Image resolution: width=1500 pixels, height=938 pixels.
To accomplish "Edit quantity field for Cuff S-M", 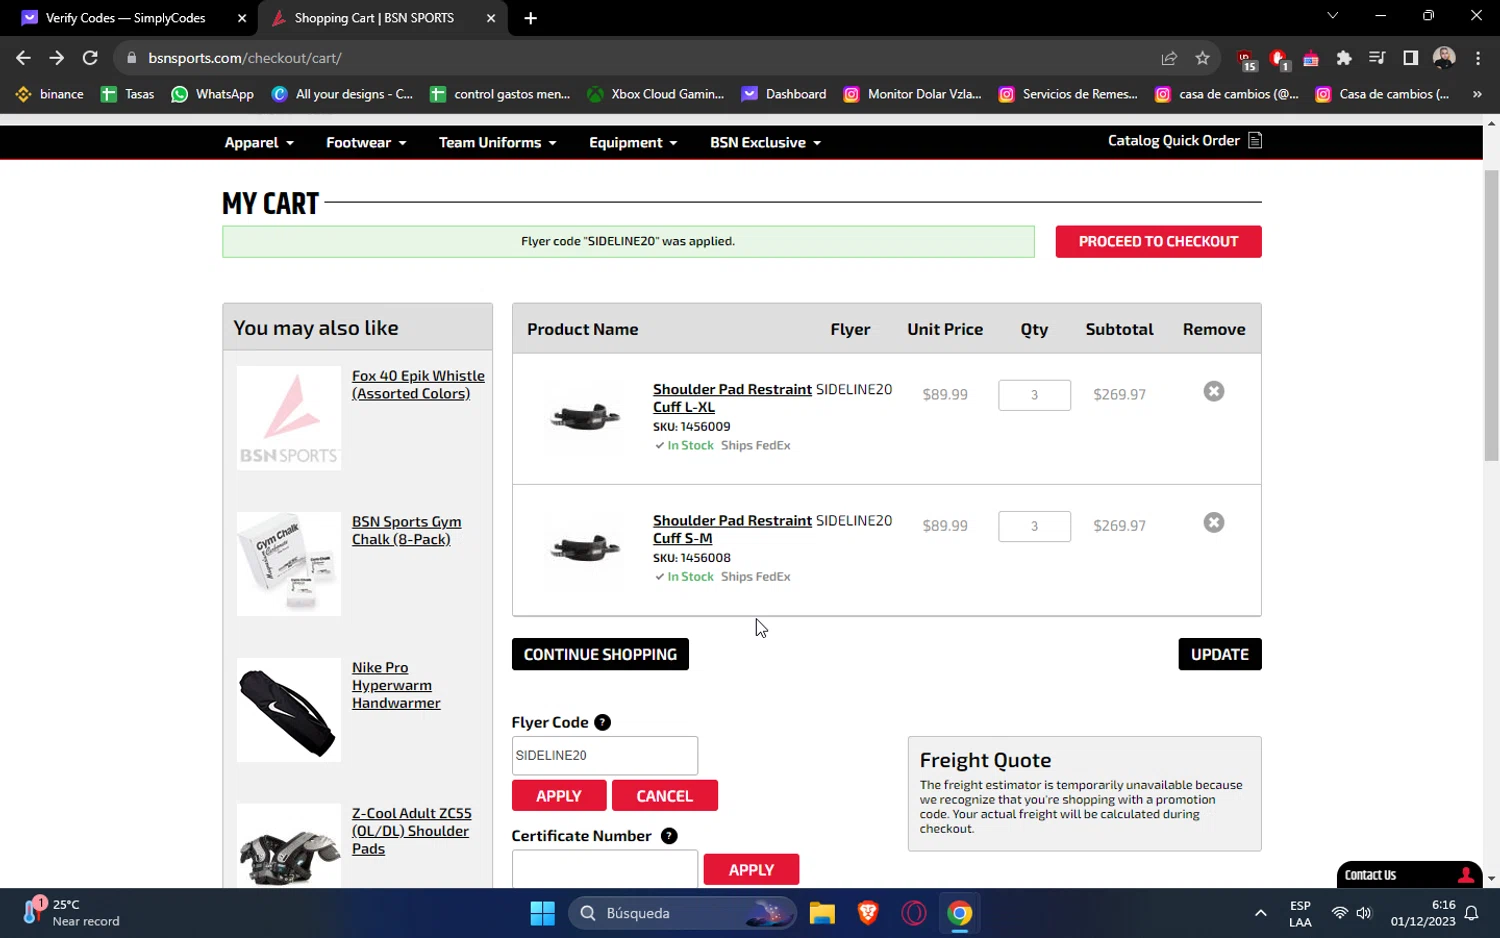I will coord(1034,526).
